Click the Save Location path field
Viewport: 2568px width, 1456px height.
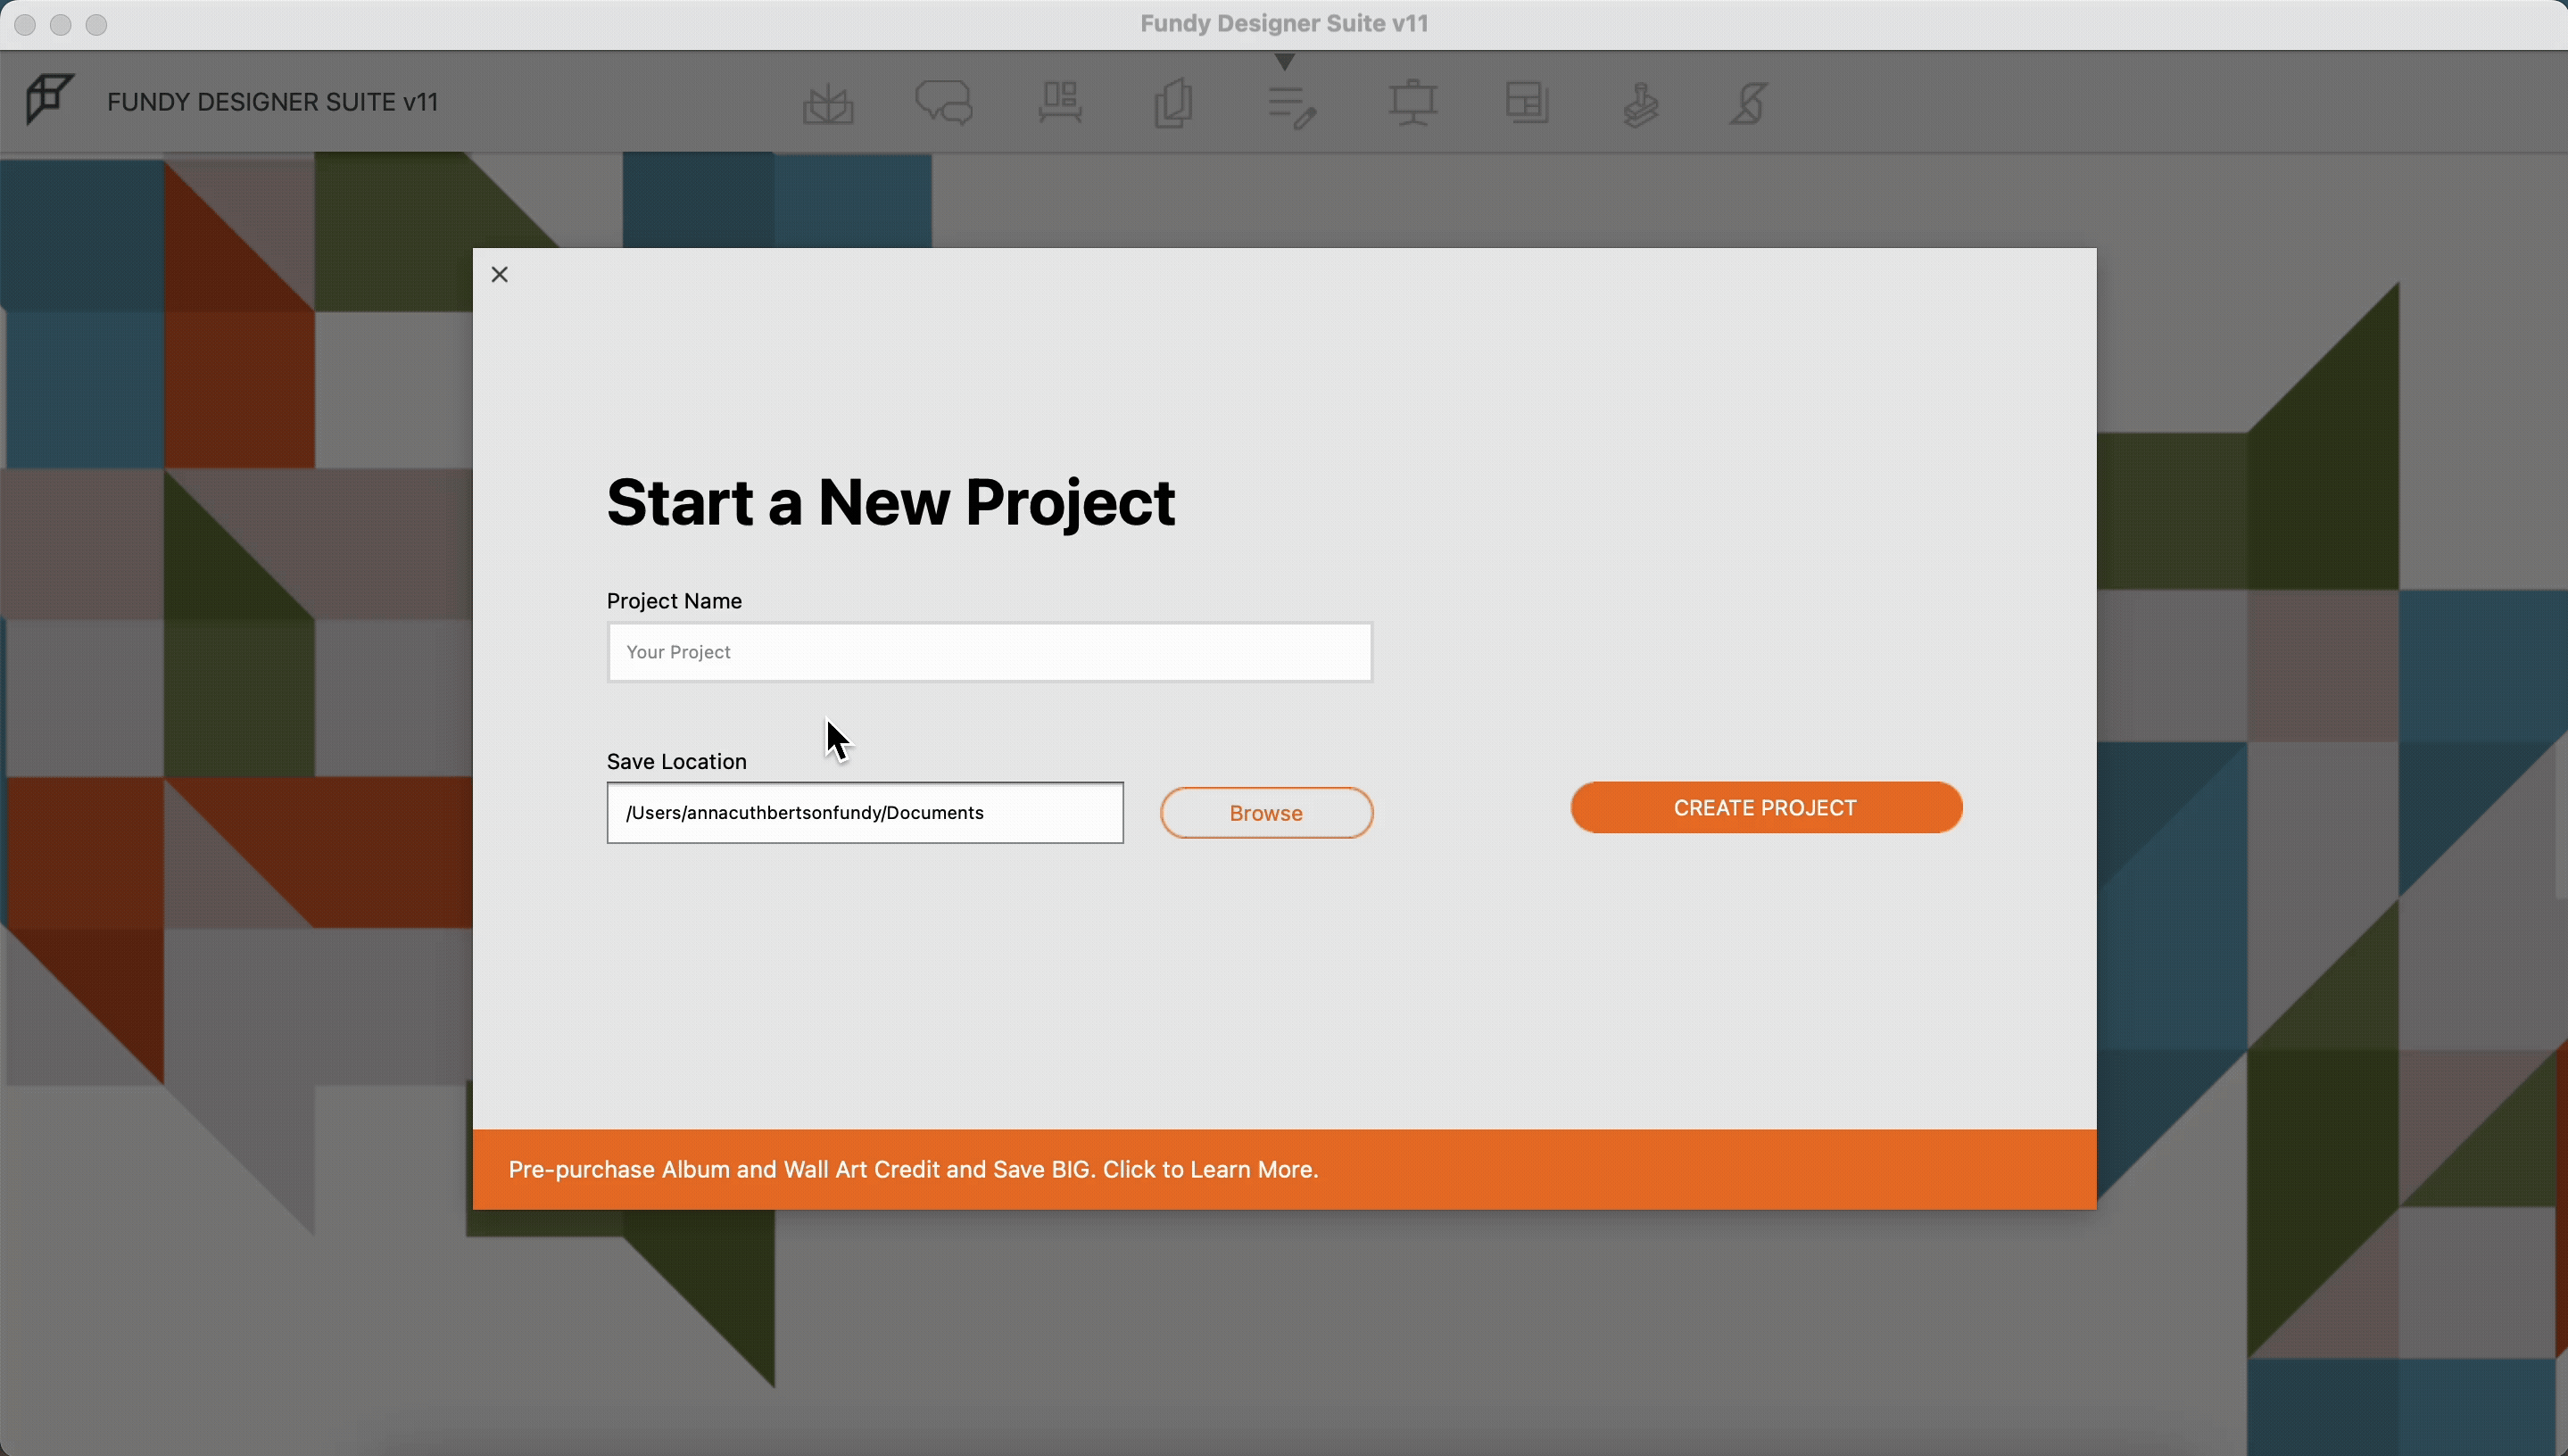(865, 812)
